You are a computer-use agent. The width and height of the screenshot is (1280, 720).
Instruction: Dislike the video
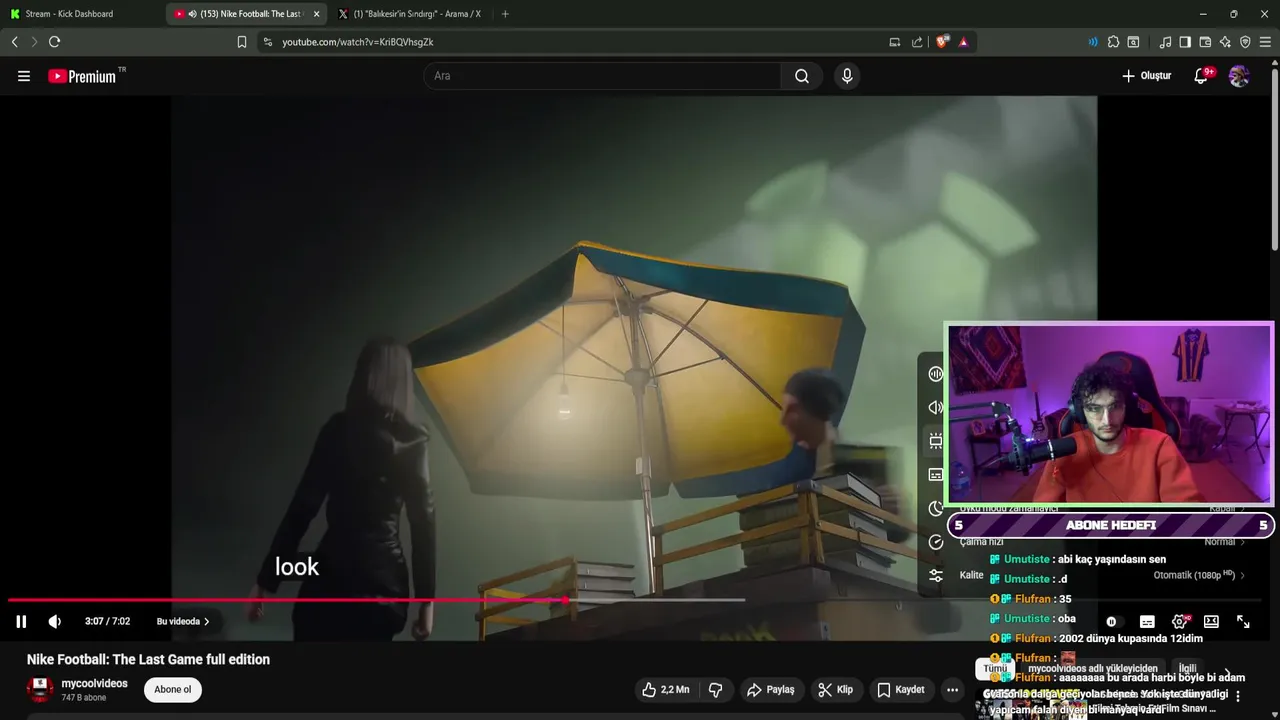(716, 689)
